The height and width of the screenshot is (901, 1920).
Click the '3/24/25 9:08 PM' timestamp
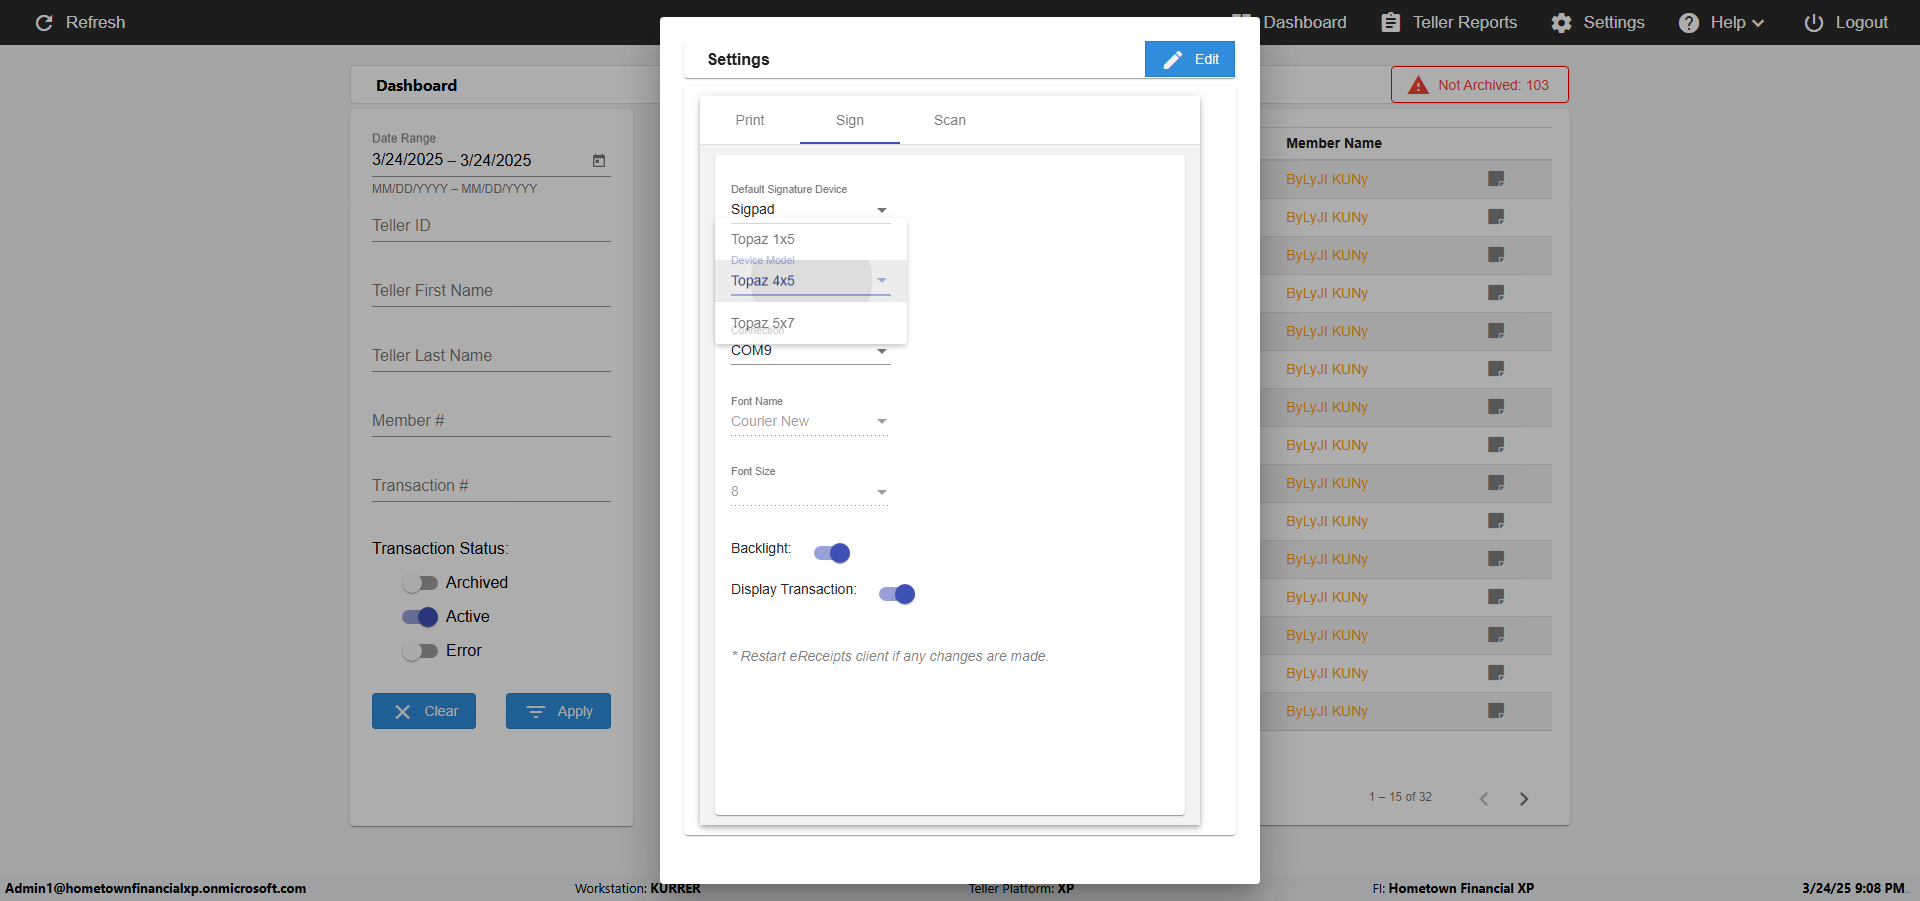pos(1853,888)
